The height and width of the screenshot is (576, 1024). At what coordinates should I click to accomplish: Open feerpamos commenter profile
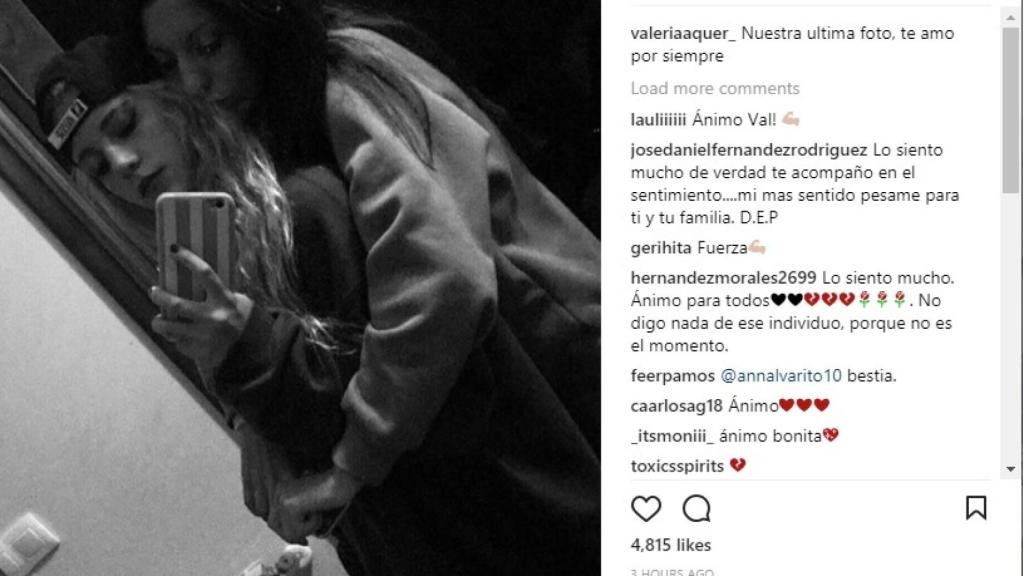(x=673, y=376)
